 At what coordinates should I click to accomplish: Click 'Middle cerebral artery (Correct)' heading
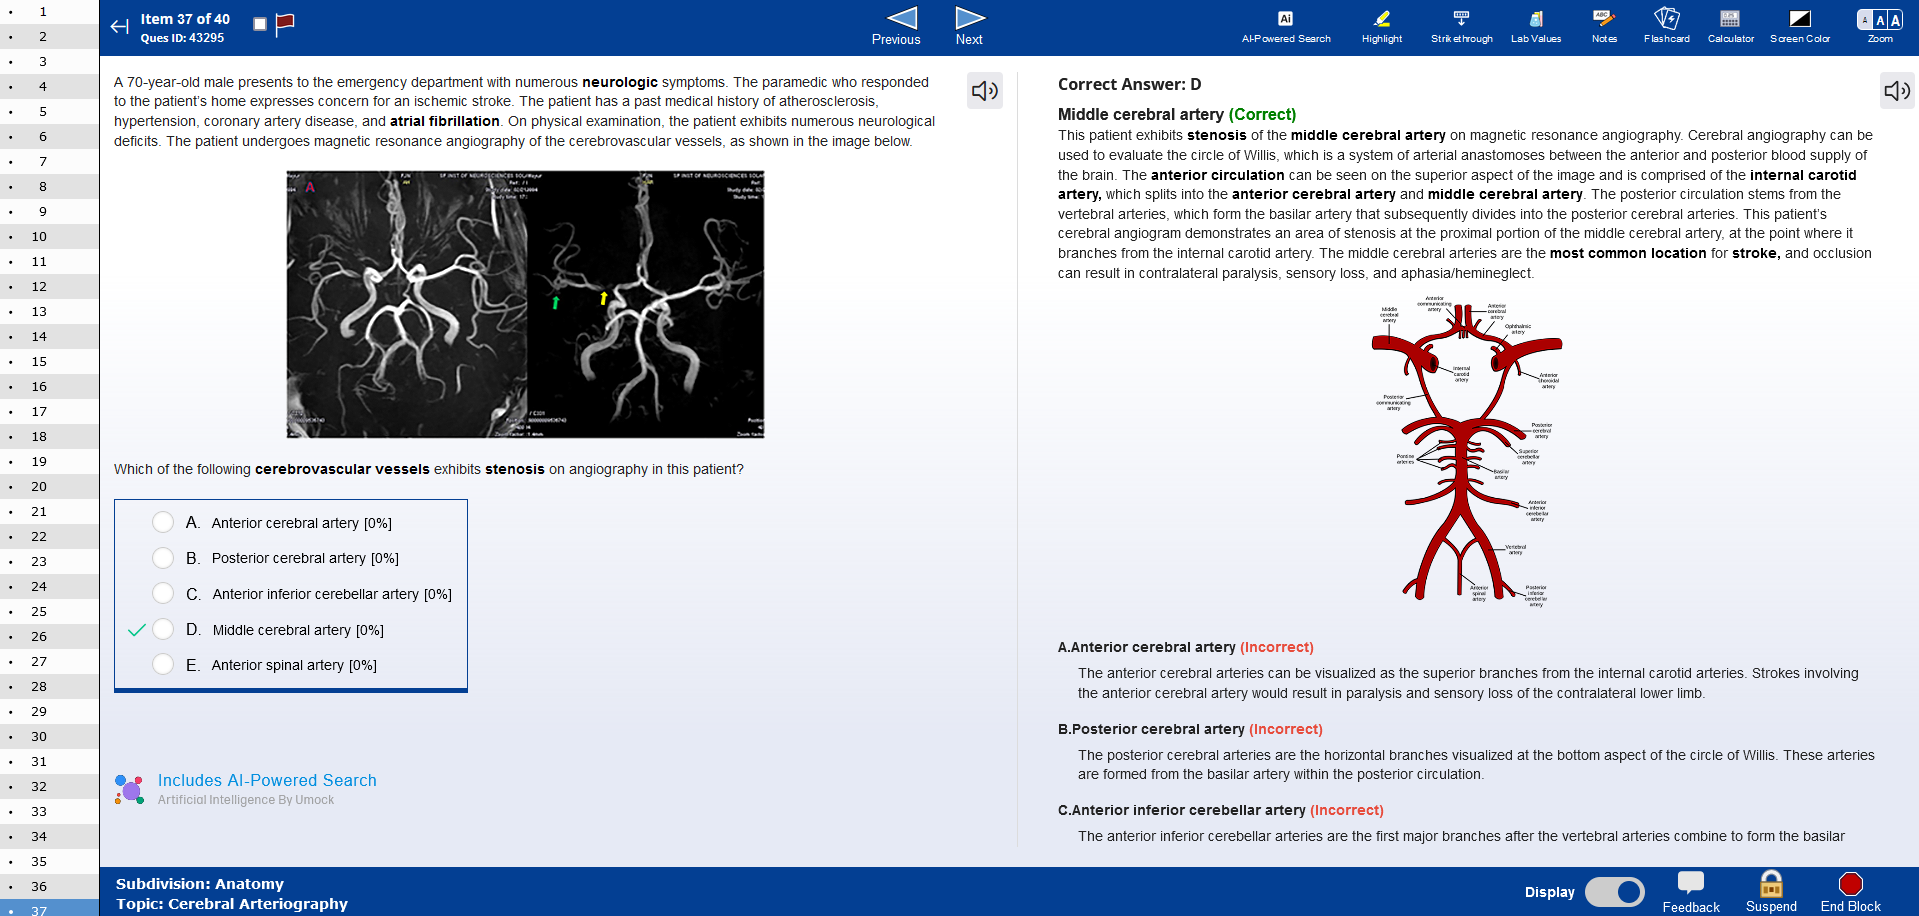(1177, 115)
